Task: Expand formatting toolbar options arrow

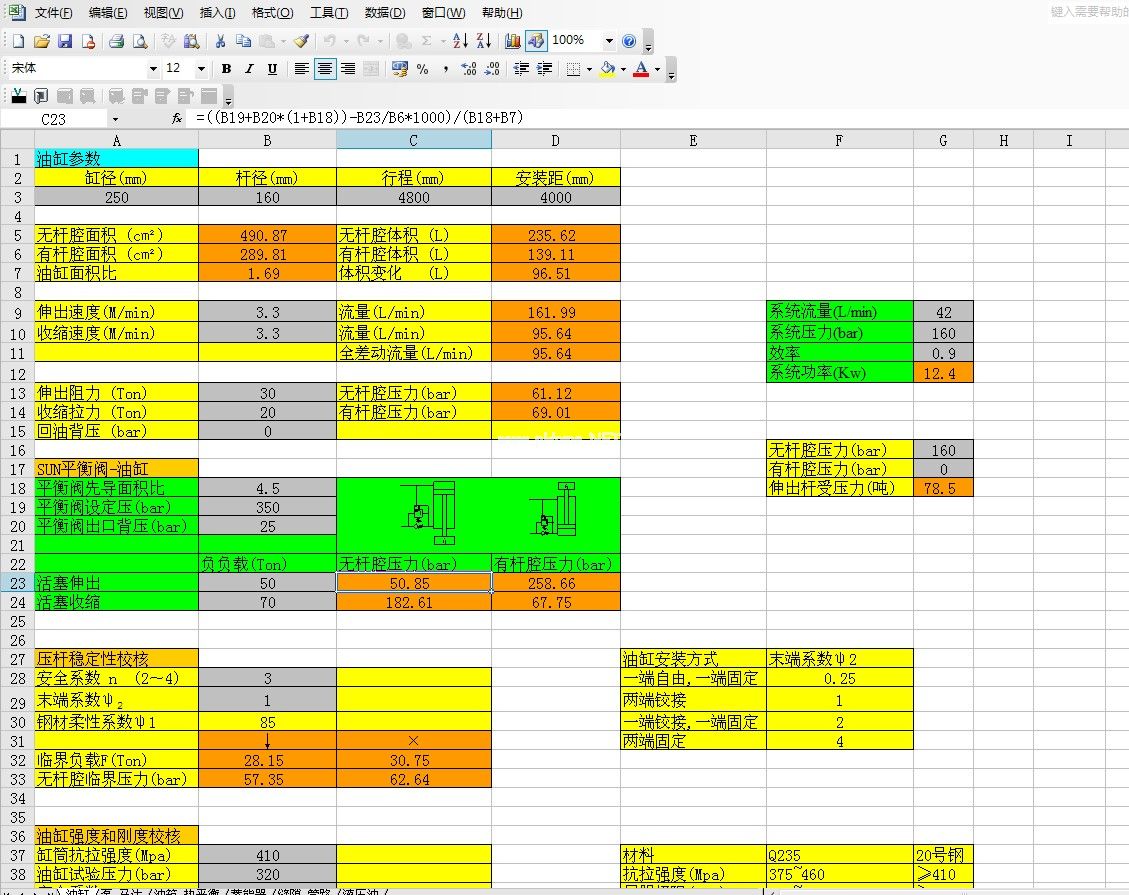Action: [x=671, y=70]
